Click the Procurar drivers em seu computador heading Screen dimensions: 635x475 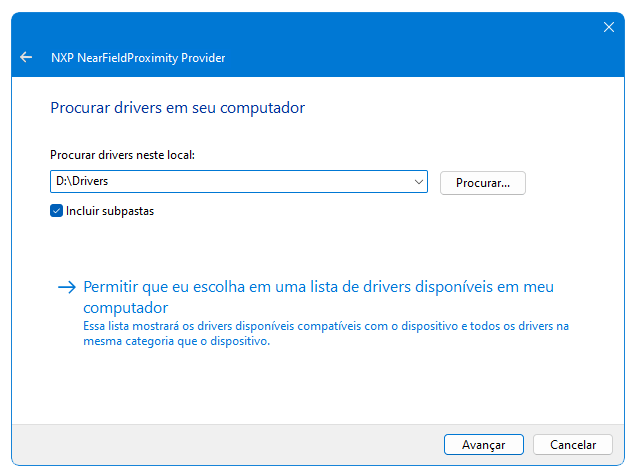(x=177, y=108)
